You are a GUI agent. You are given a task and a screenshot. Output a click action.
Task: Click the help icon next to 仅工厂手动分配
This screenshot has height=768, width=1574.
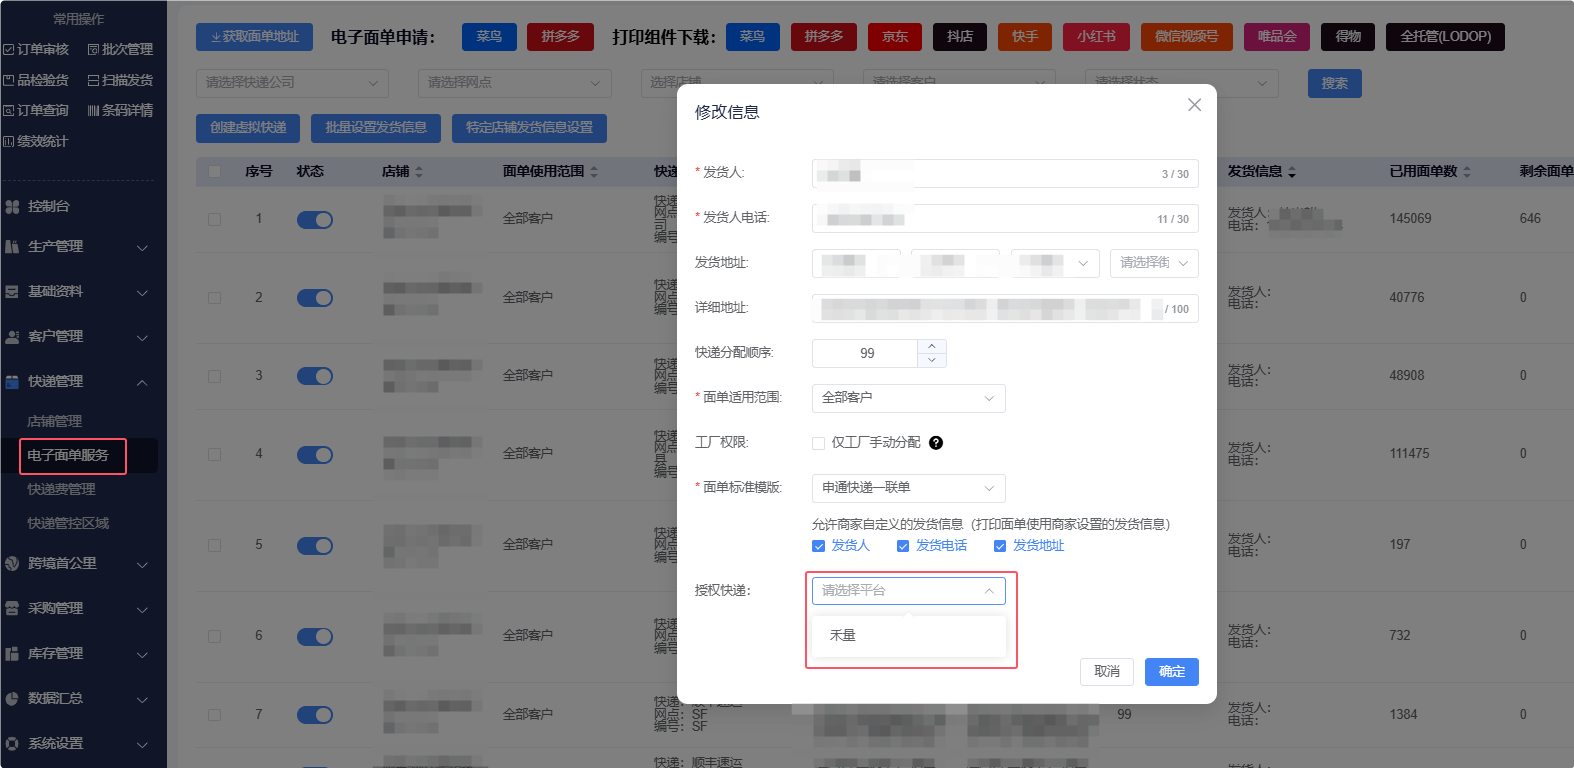click(x=936, y=443)
